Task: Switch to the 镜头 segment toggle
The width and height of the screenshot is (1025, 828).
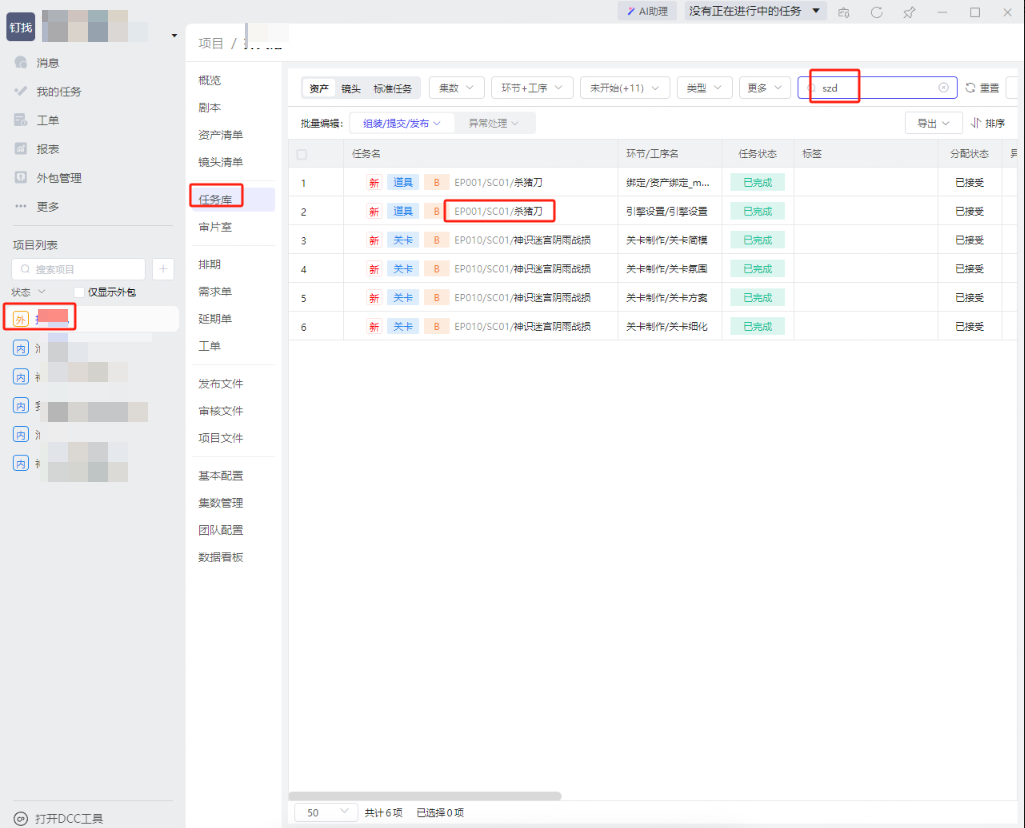Action: tap(350, 88)
